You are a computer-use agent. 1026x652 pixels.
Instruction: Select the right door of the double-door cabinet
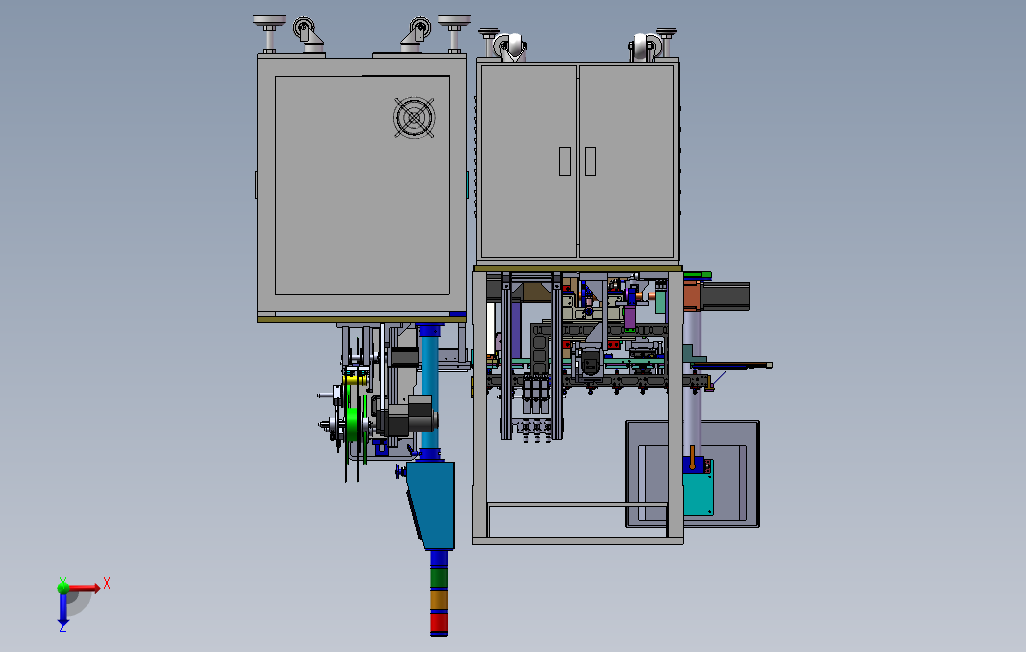coord(627,161)
